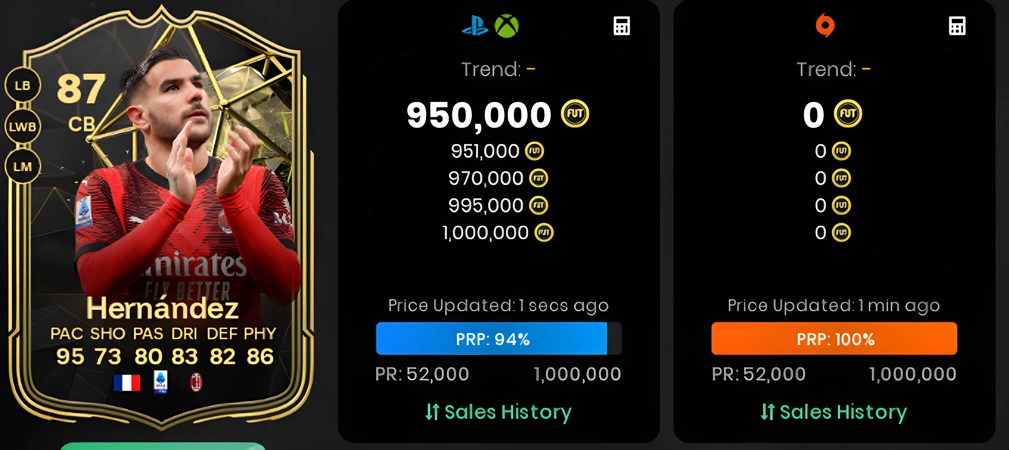Click the AC Milan club badge on card
Screen dimensions: 1009x450
[x=196, y=382]
